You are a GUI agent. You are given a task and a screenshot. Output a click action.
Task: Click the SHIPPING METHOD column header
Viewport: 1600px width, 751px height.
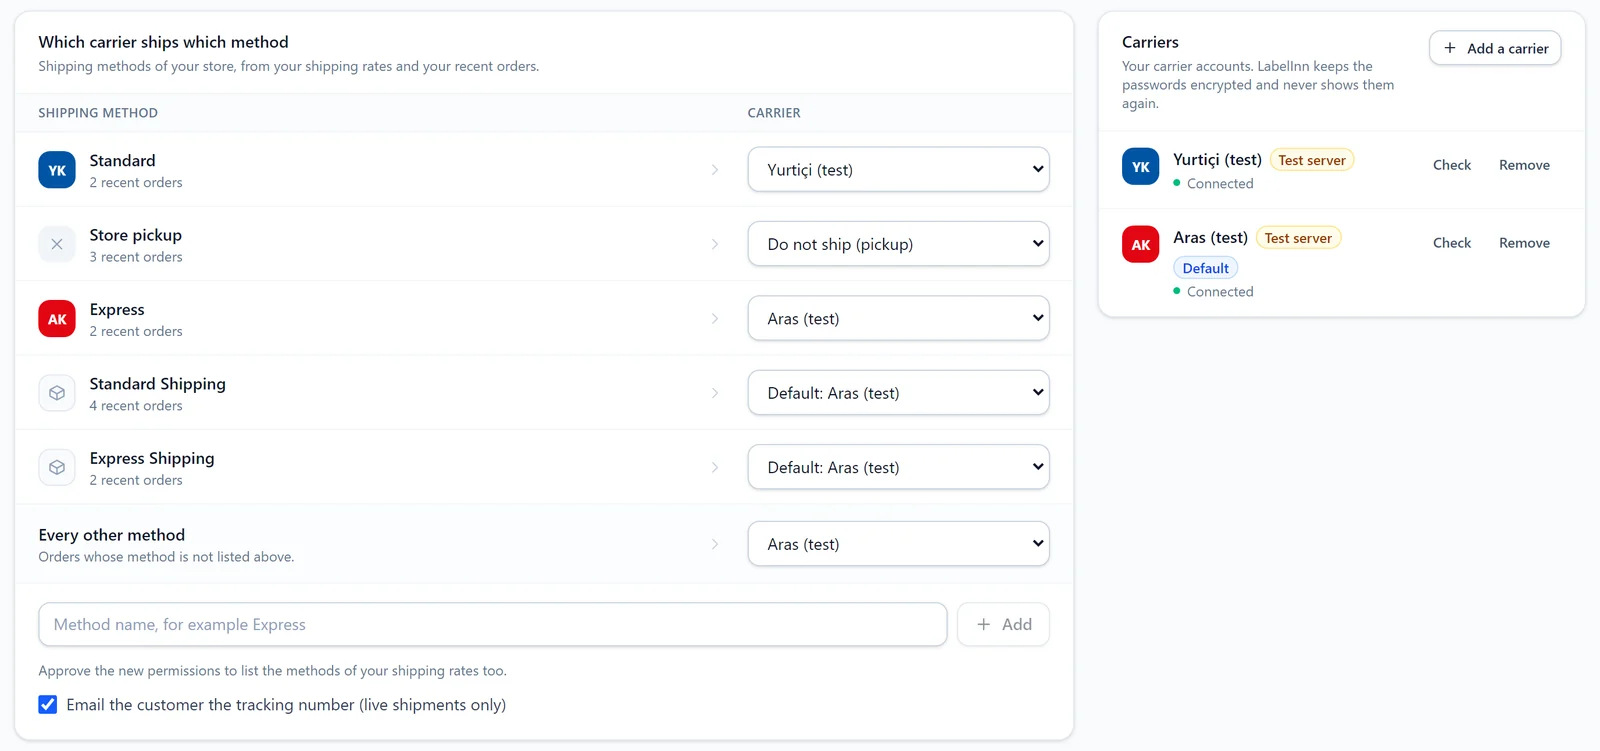point(98,113)
